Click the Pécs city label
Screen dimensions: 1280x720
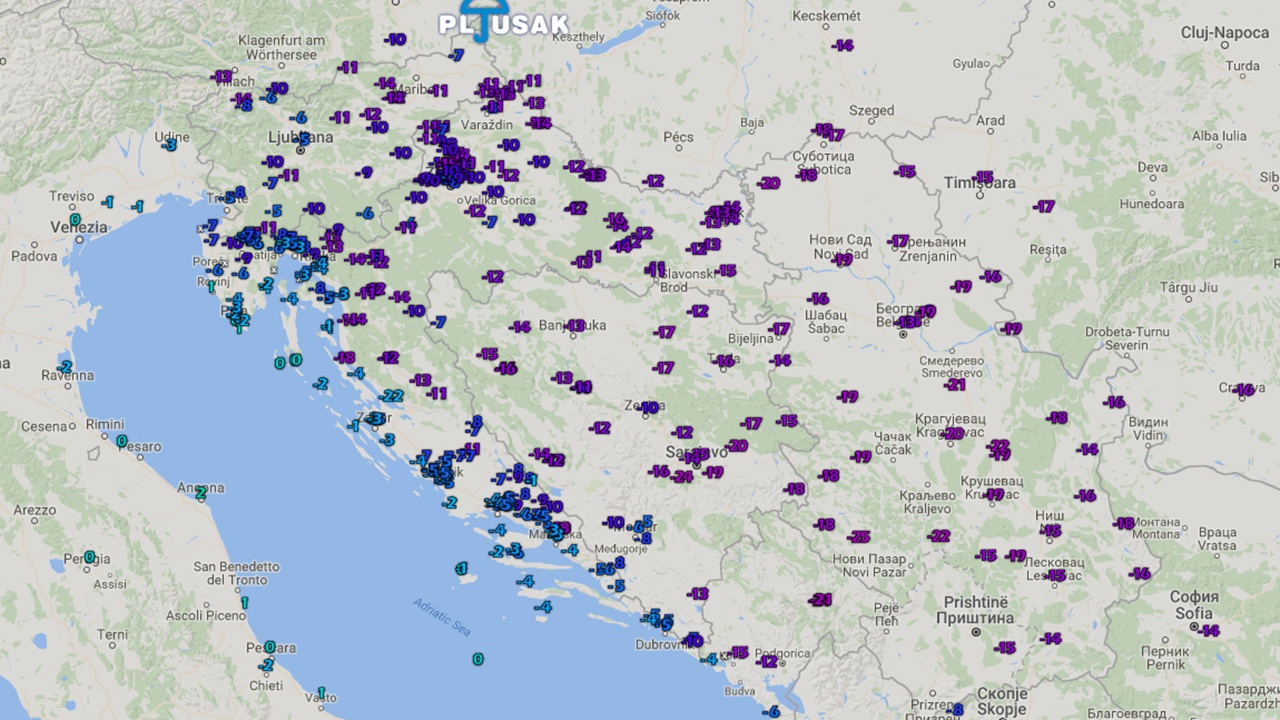click(x=678, y=137)
